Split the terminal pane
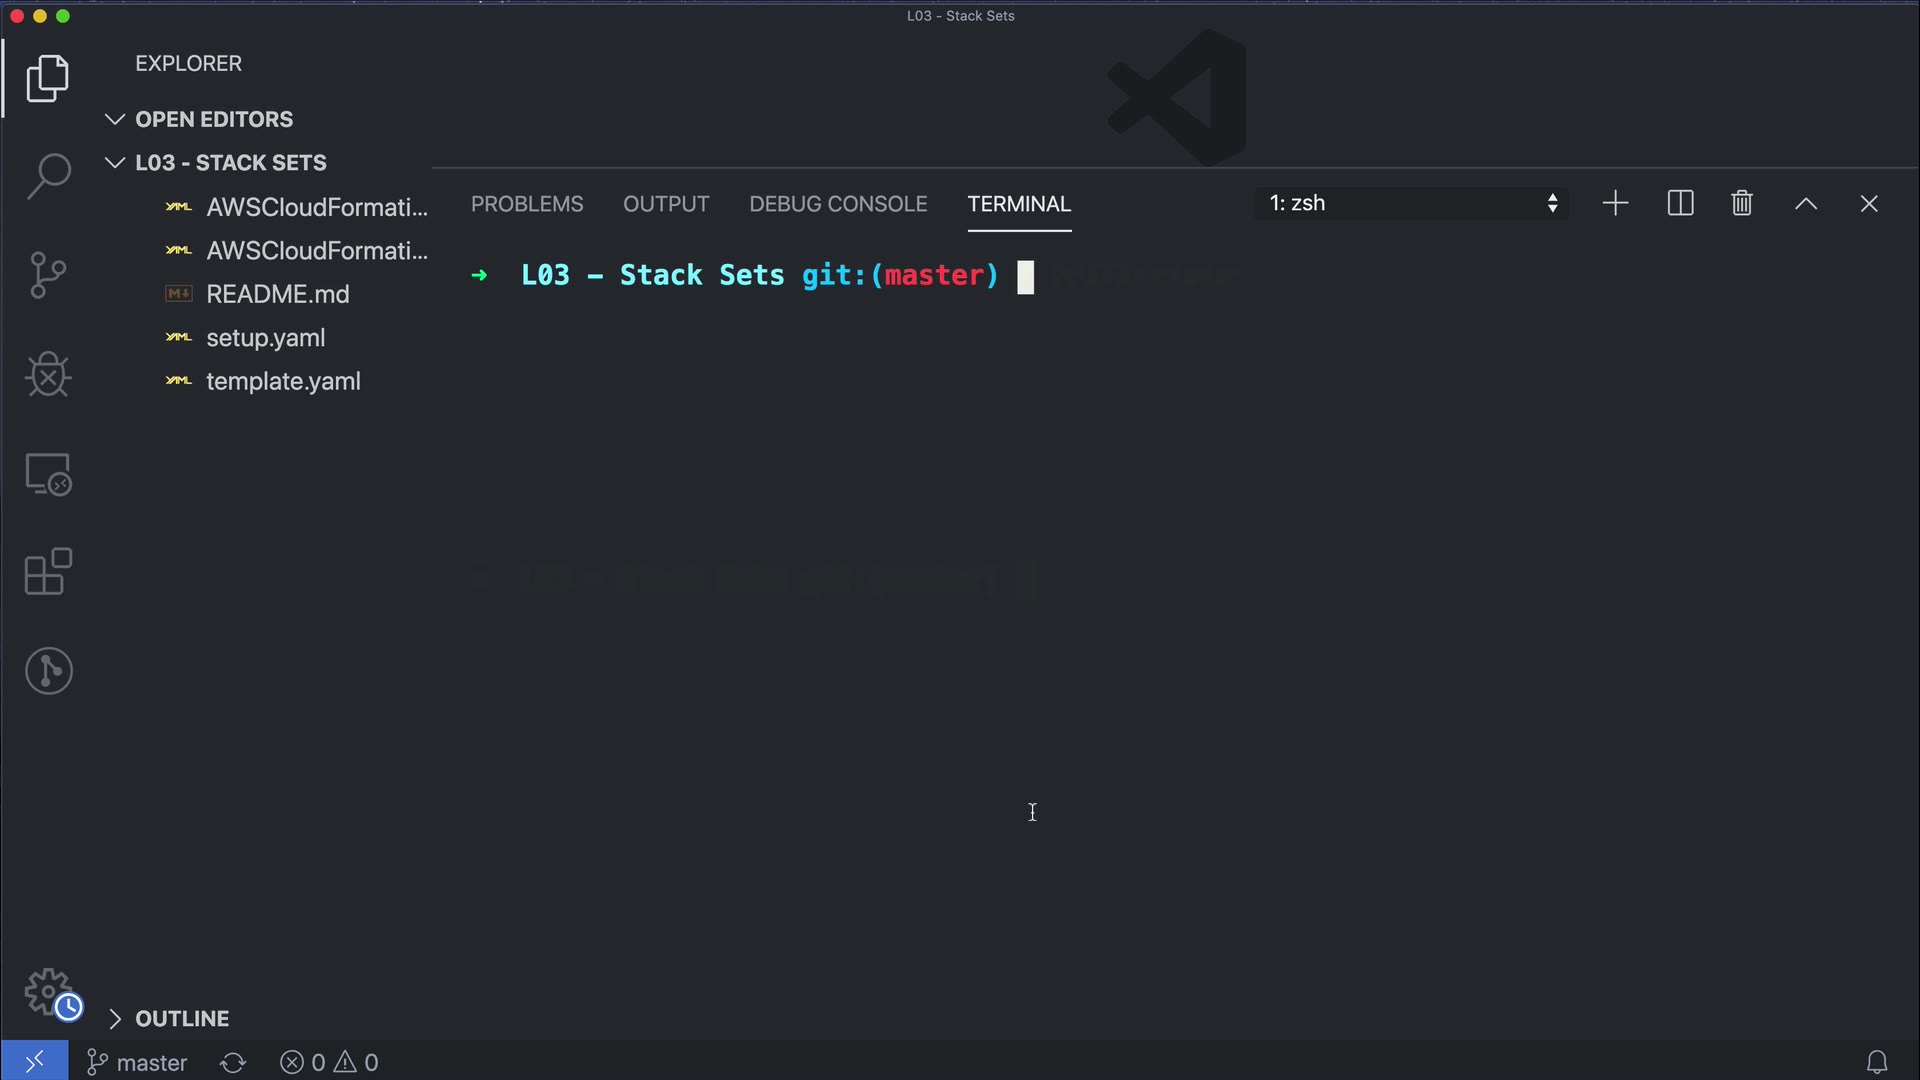Viewport: 1920px width, 1080px height. pos(1680,204)
